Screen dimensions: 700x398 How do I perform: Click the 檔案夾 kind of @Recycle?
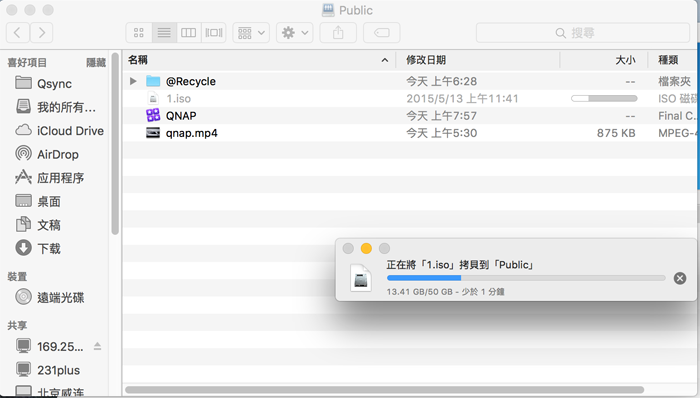(x=674, y=81)
